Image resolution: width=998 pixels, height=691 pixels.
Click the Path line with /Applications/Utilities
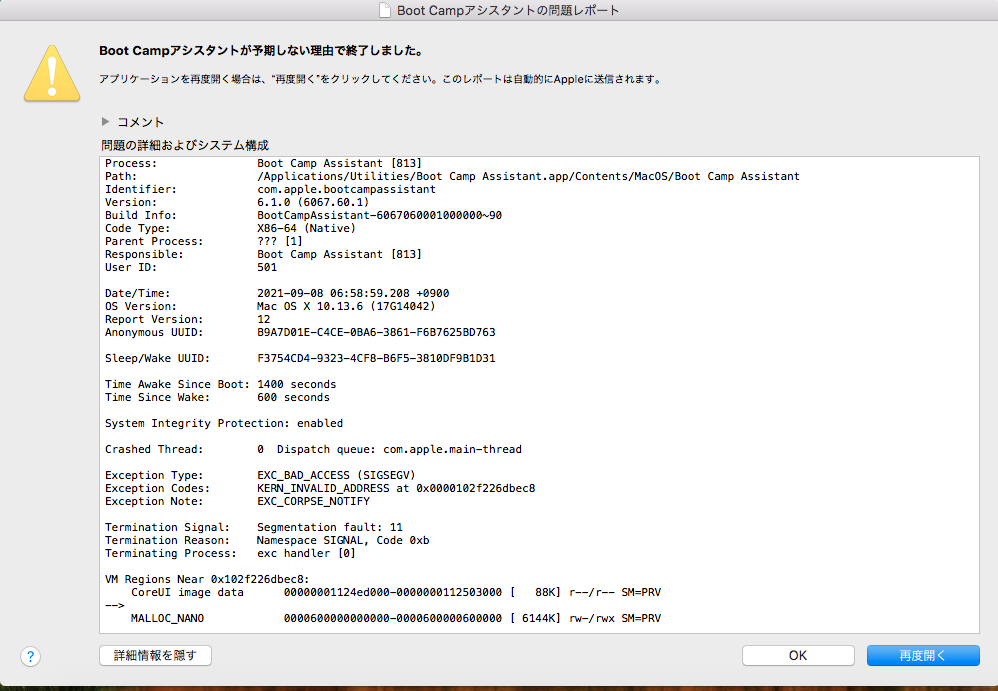(x=453, y=176)
